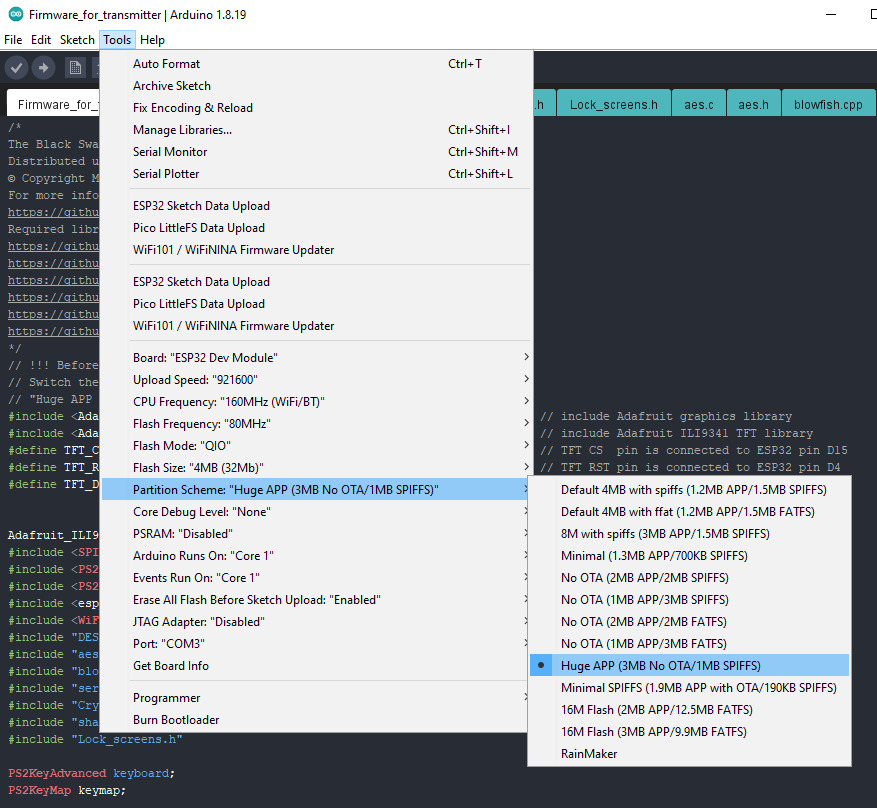This screenshot has width=877, height=808.
Task: Select 16M Flash (2MB APP/12.5MB FATFS)
Action: (x=689, y=710)
